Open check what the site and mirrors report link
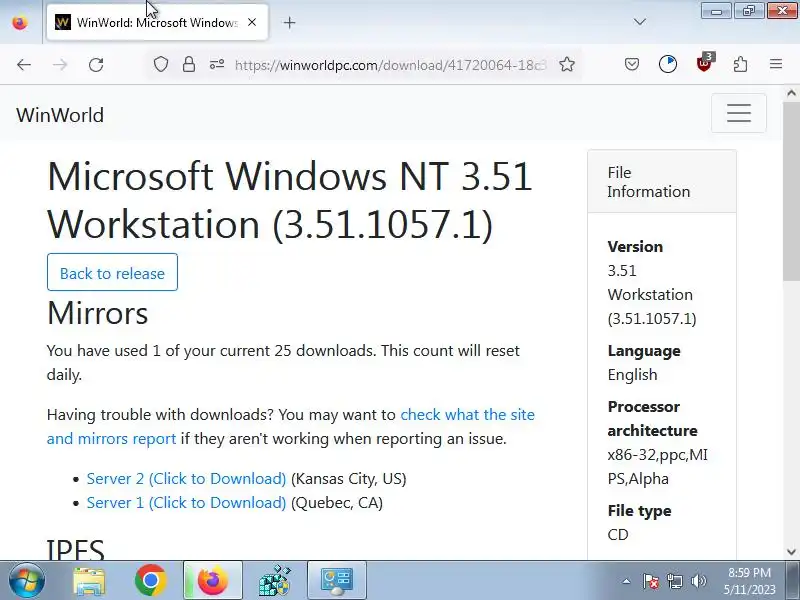800x600 pixels. click(x=291, y=427)
